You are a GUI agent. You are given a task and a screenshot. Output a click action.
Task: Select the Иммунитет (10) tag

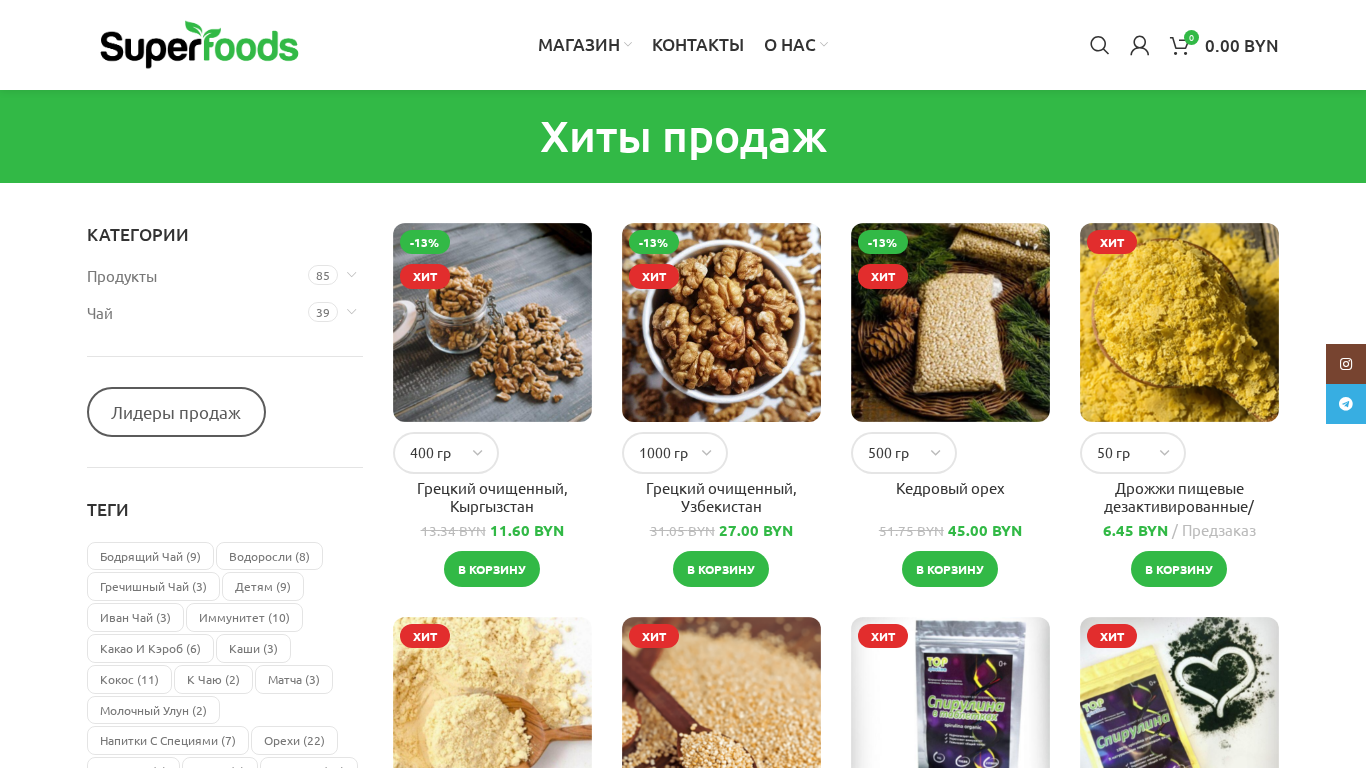click(244, 618)
